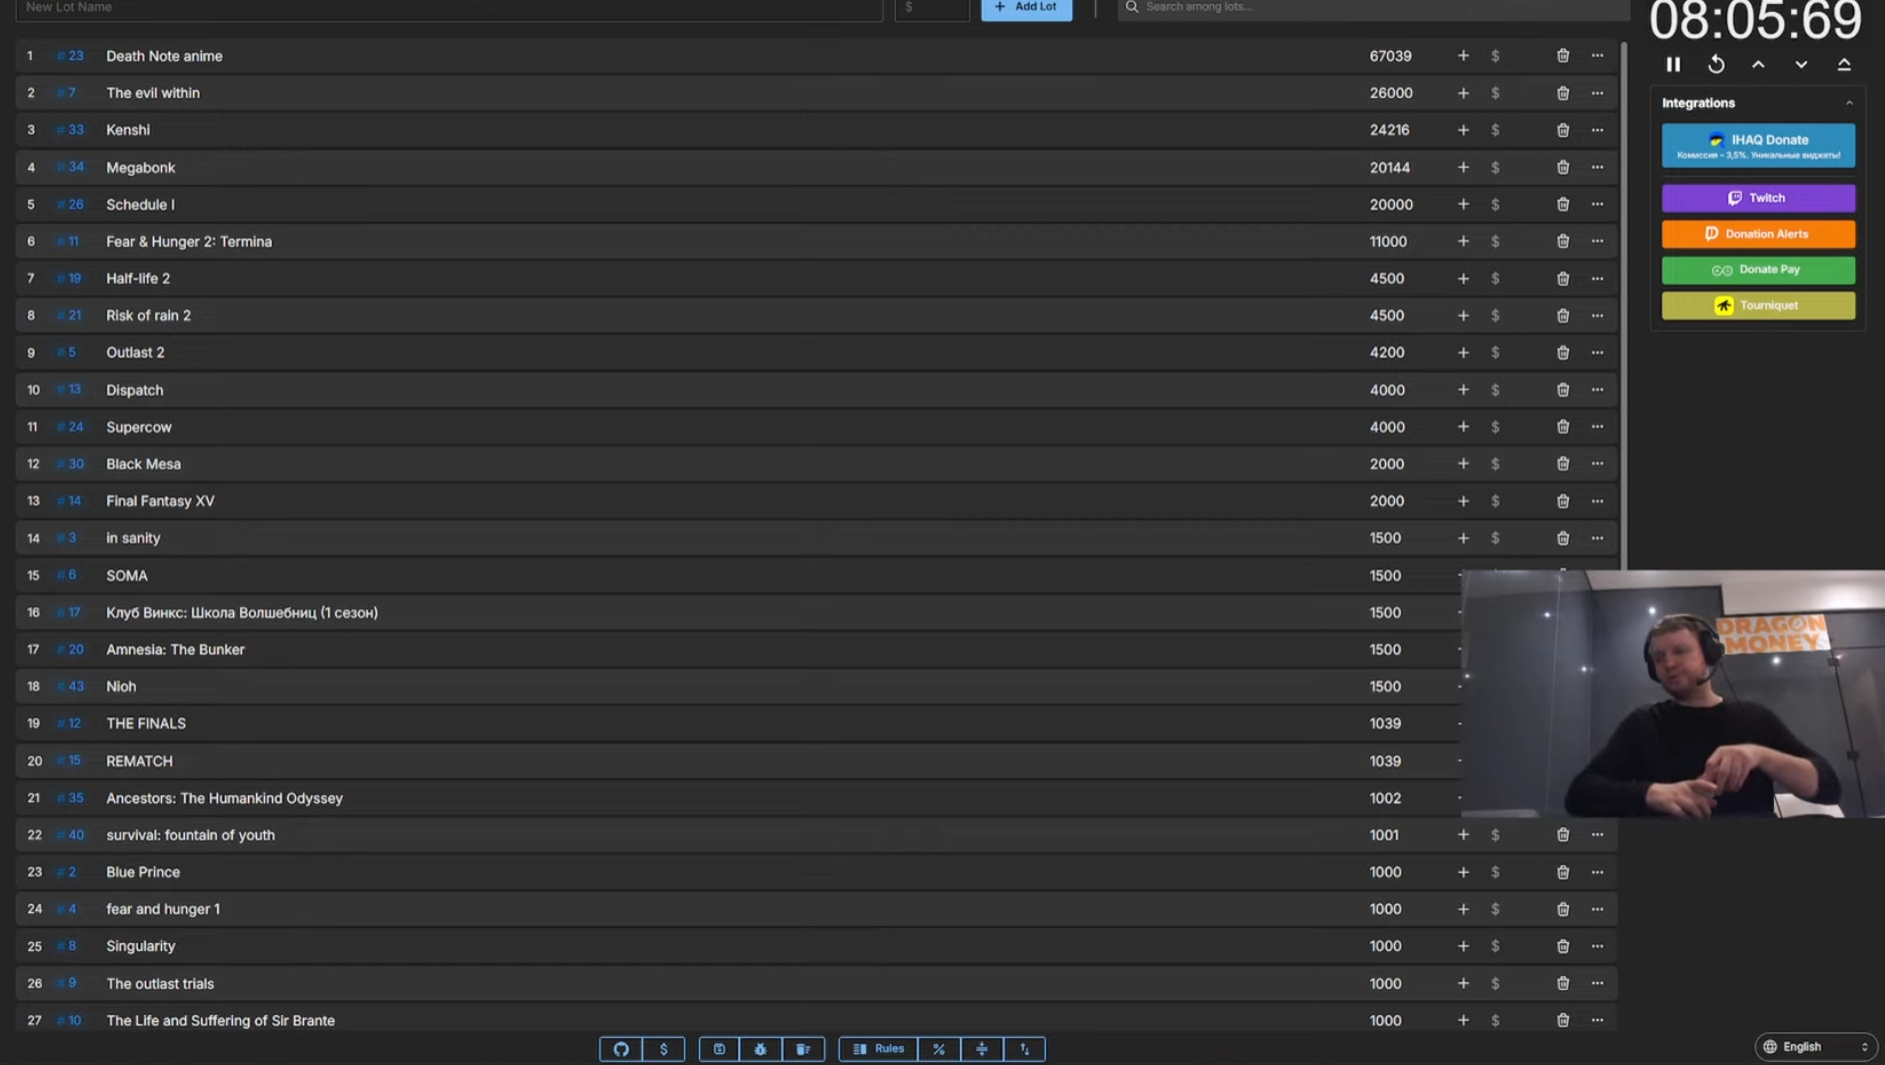This screenshot has height=1065, width=1885.
Task: Connect the Twitch integration
Action: point(1758,198)
